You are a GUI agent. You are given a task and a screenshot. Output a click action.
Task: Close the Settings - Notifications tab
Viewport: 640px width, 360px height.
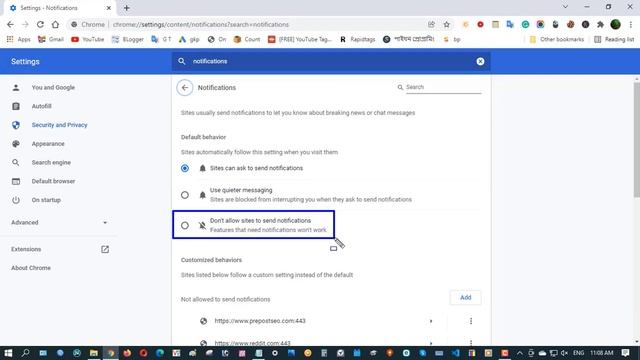109,8
